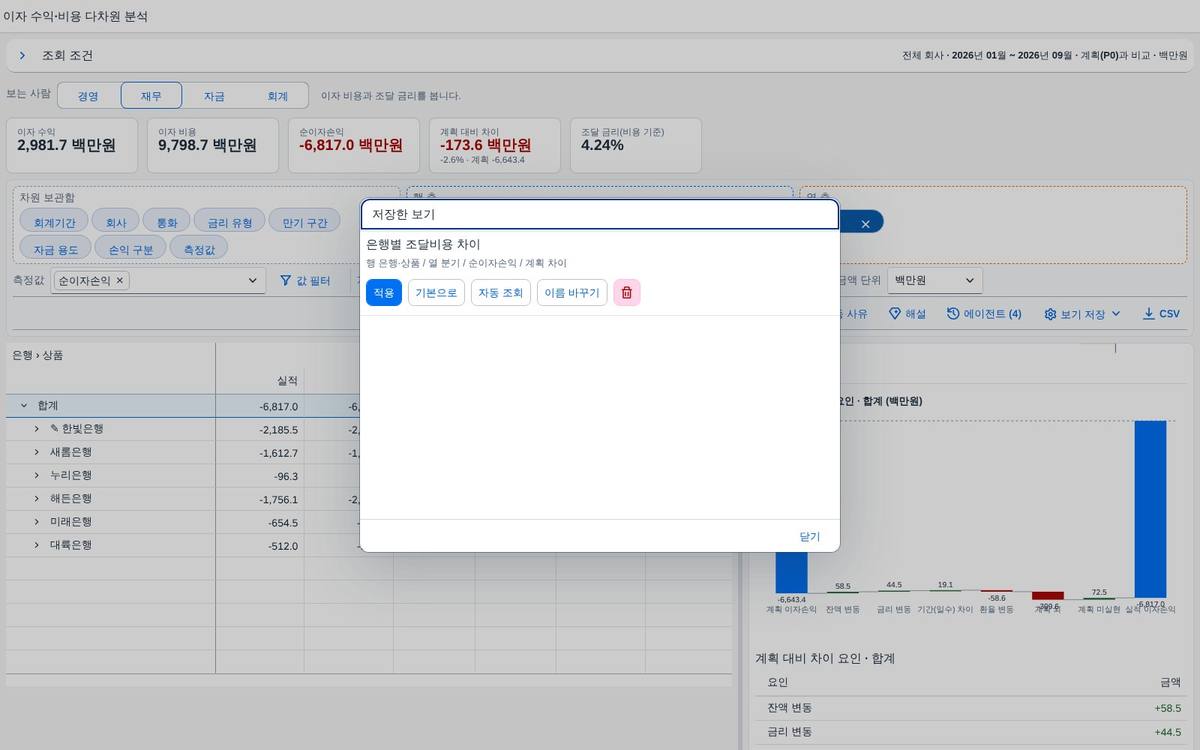This screenshot has height=750, width=1200.
Task: Pick the 회사 dimension chip
Action: point(116,222)
